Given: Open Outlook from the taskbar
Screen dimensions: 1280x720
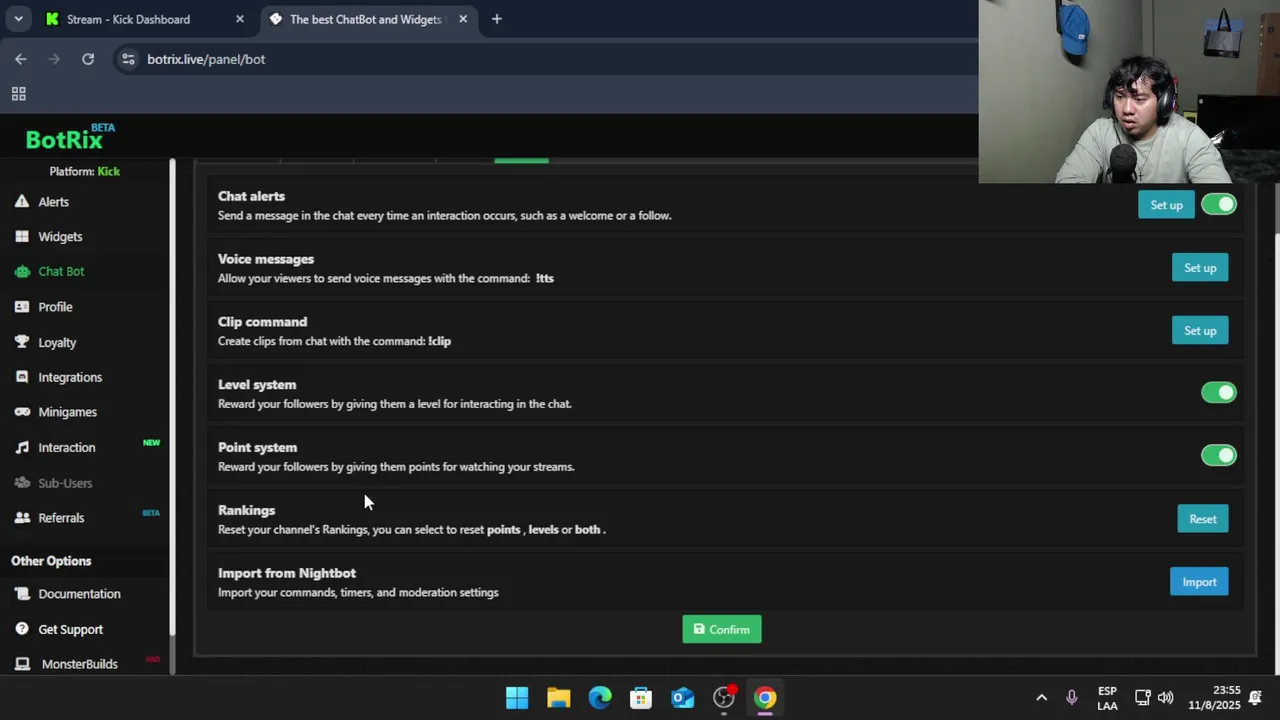Looking at the screenshot, I should 683,698.
